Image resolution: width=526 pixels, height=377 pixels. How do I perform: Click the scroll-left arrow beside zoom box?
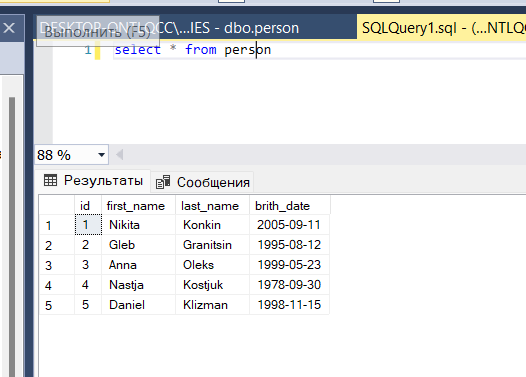[119, 155]
